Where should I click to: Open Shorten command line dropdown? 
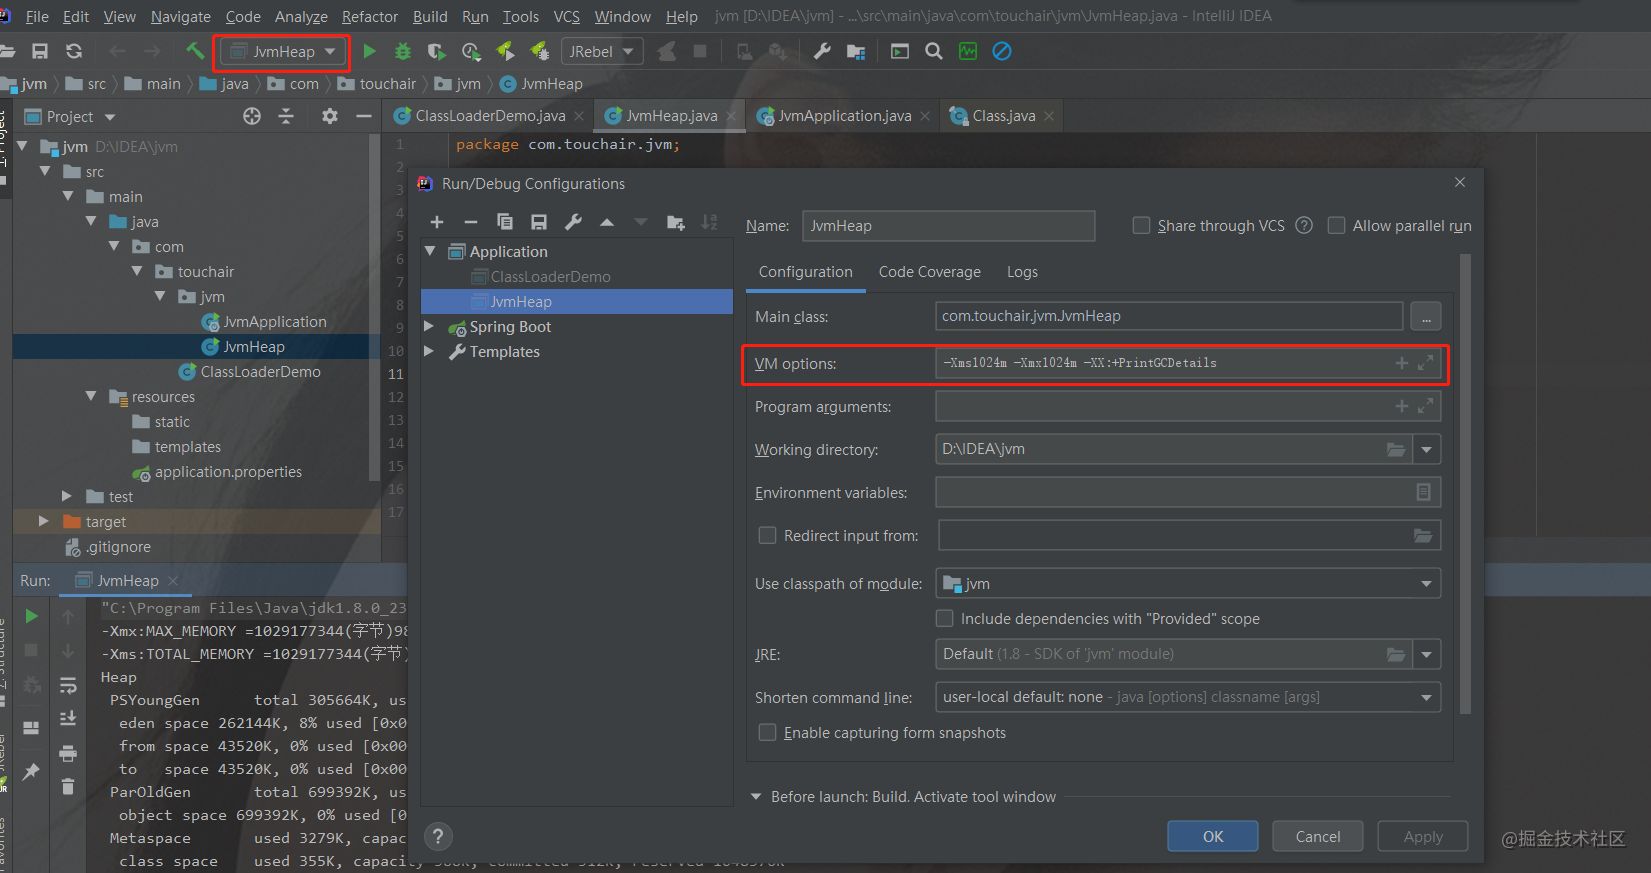1426,697
